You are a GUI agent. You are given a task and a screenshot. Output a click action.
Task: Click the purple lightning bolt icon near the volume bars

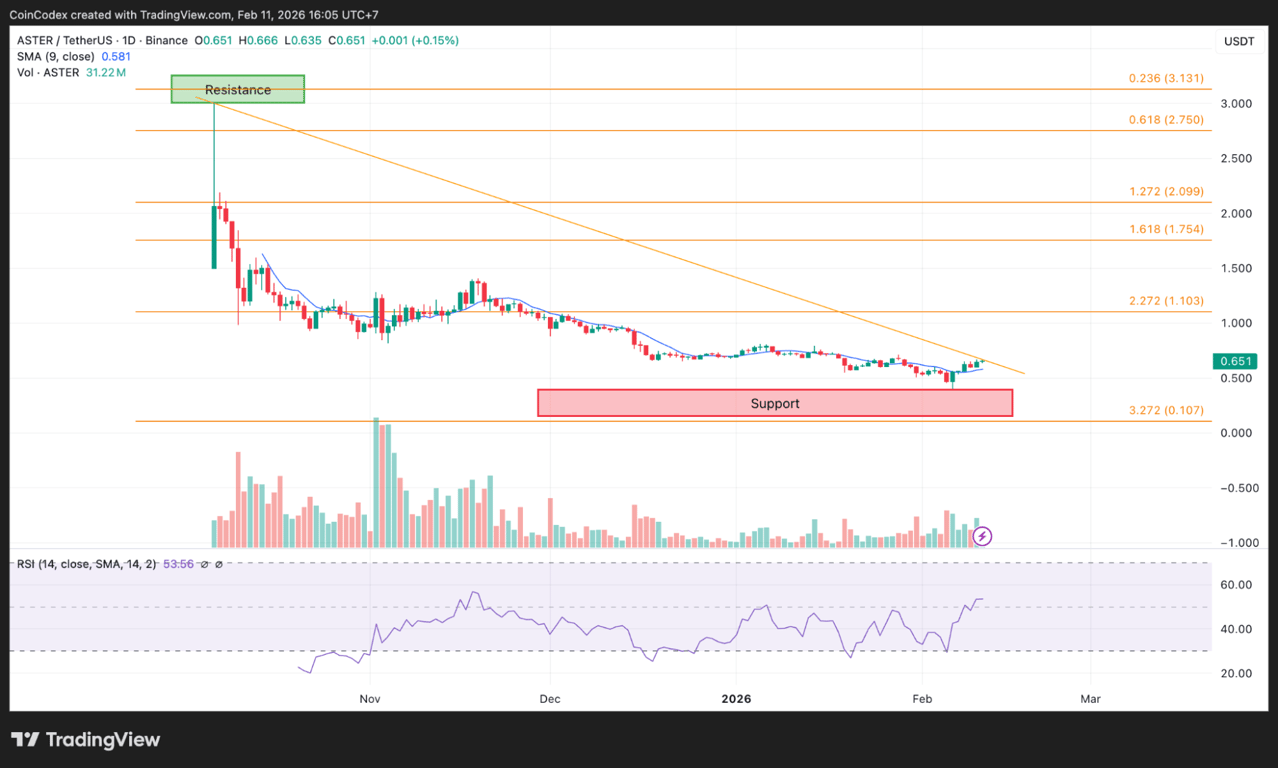[982, 536]
